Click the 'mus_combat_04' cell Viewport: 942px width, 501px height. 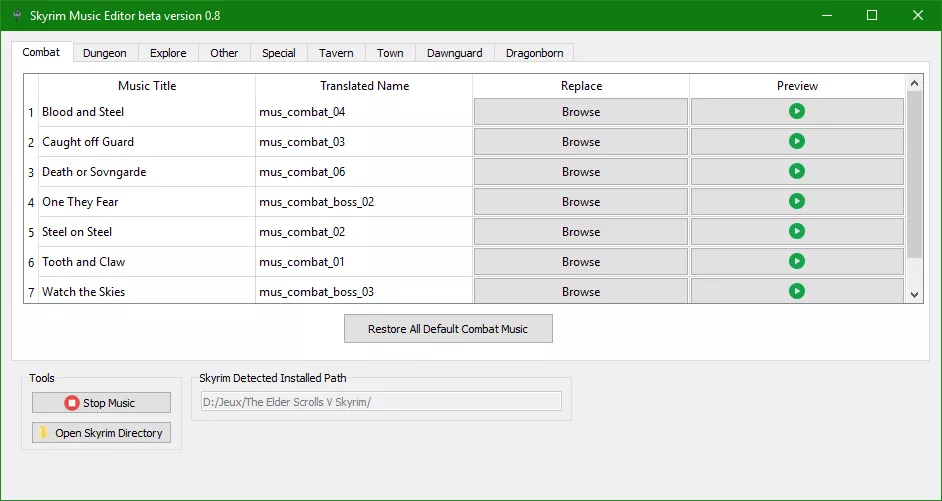[x=364, y=112]
